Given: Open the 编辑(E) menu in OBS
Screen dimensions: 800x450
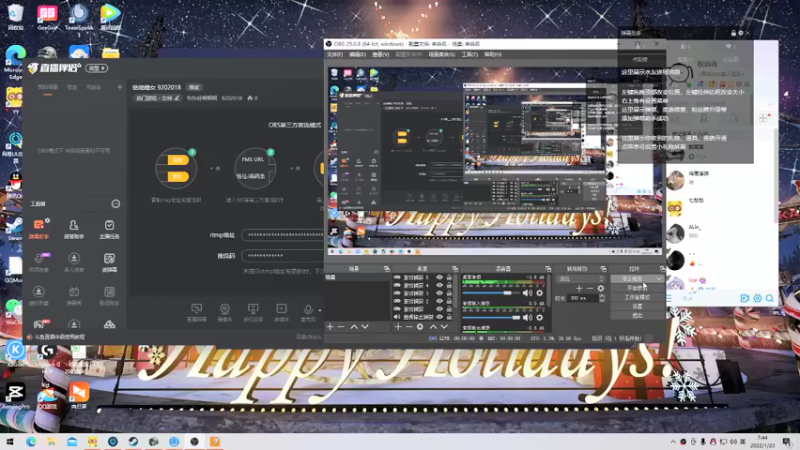Looking at the screenshot, I should pyautogui.click(x=357, y=55).
